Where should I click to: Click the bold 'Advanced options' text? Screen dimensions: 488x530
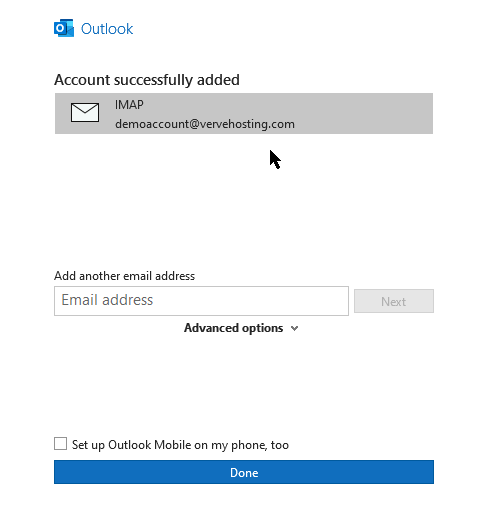pyautogui.click(x=234, y=328)
